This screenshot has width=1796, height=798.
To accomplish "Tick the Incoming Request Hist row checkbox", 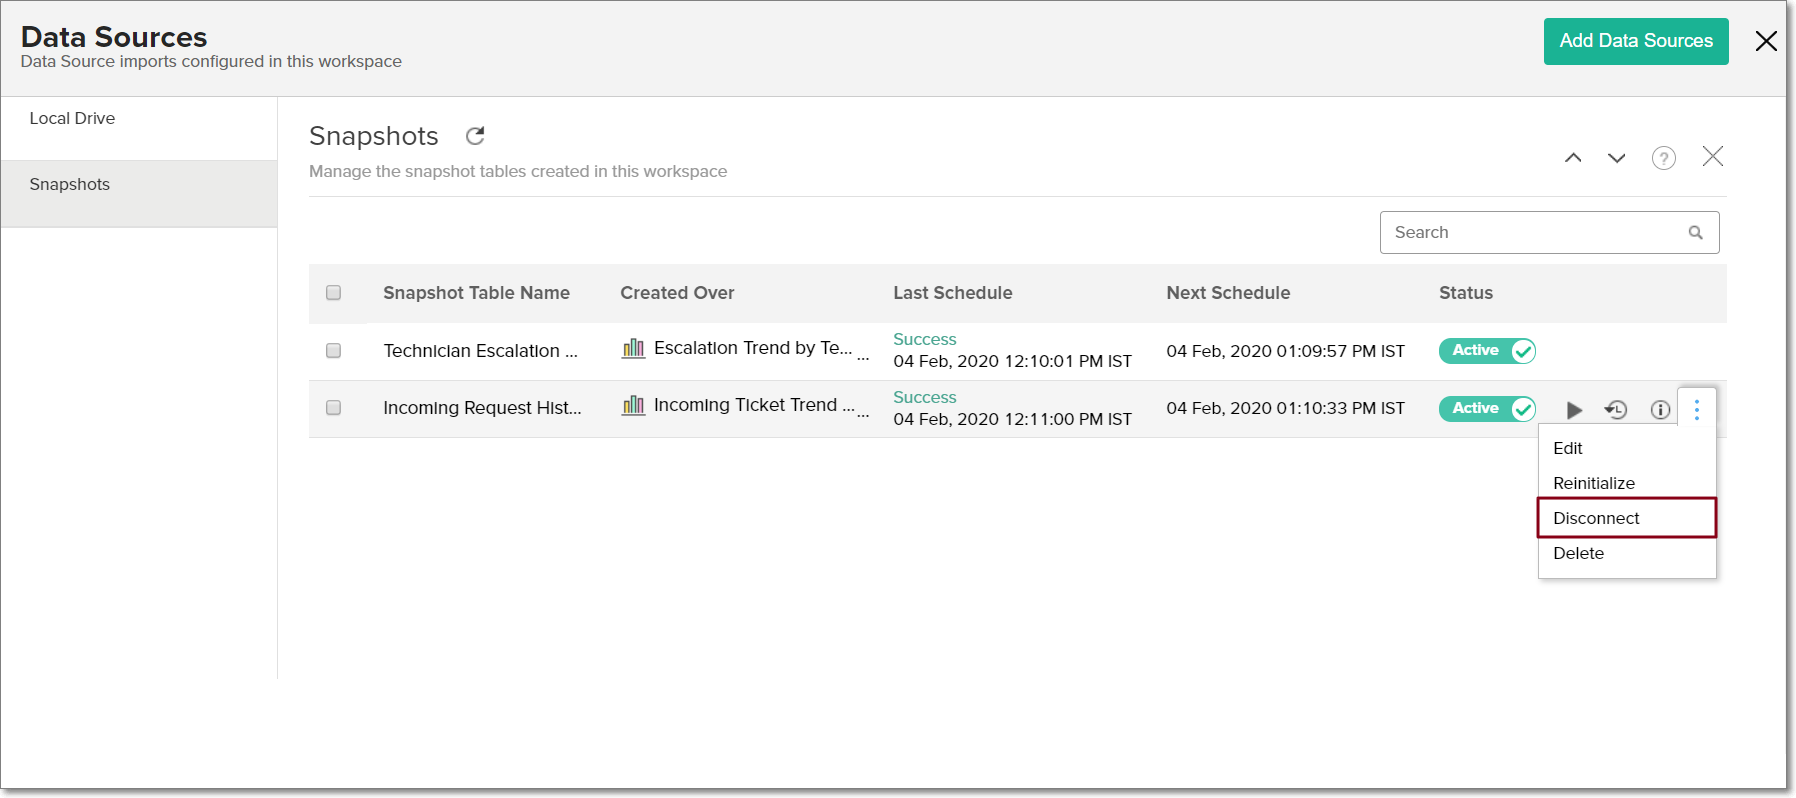I will 334,408.
